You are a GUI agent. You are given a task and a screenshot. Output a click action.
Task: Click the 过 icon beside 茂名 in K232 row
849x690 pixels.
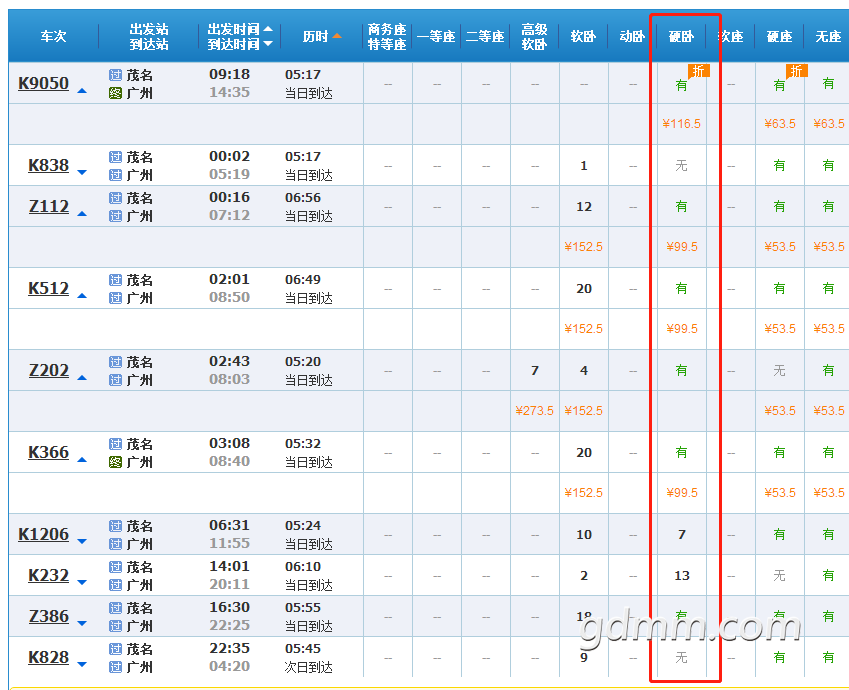click(x=115, y=567)
